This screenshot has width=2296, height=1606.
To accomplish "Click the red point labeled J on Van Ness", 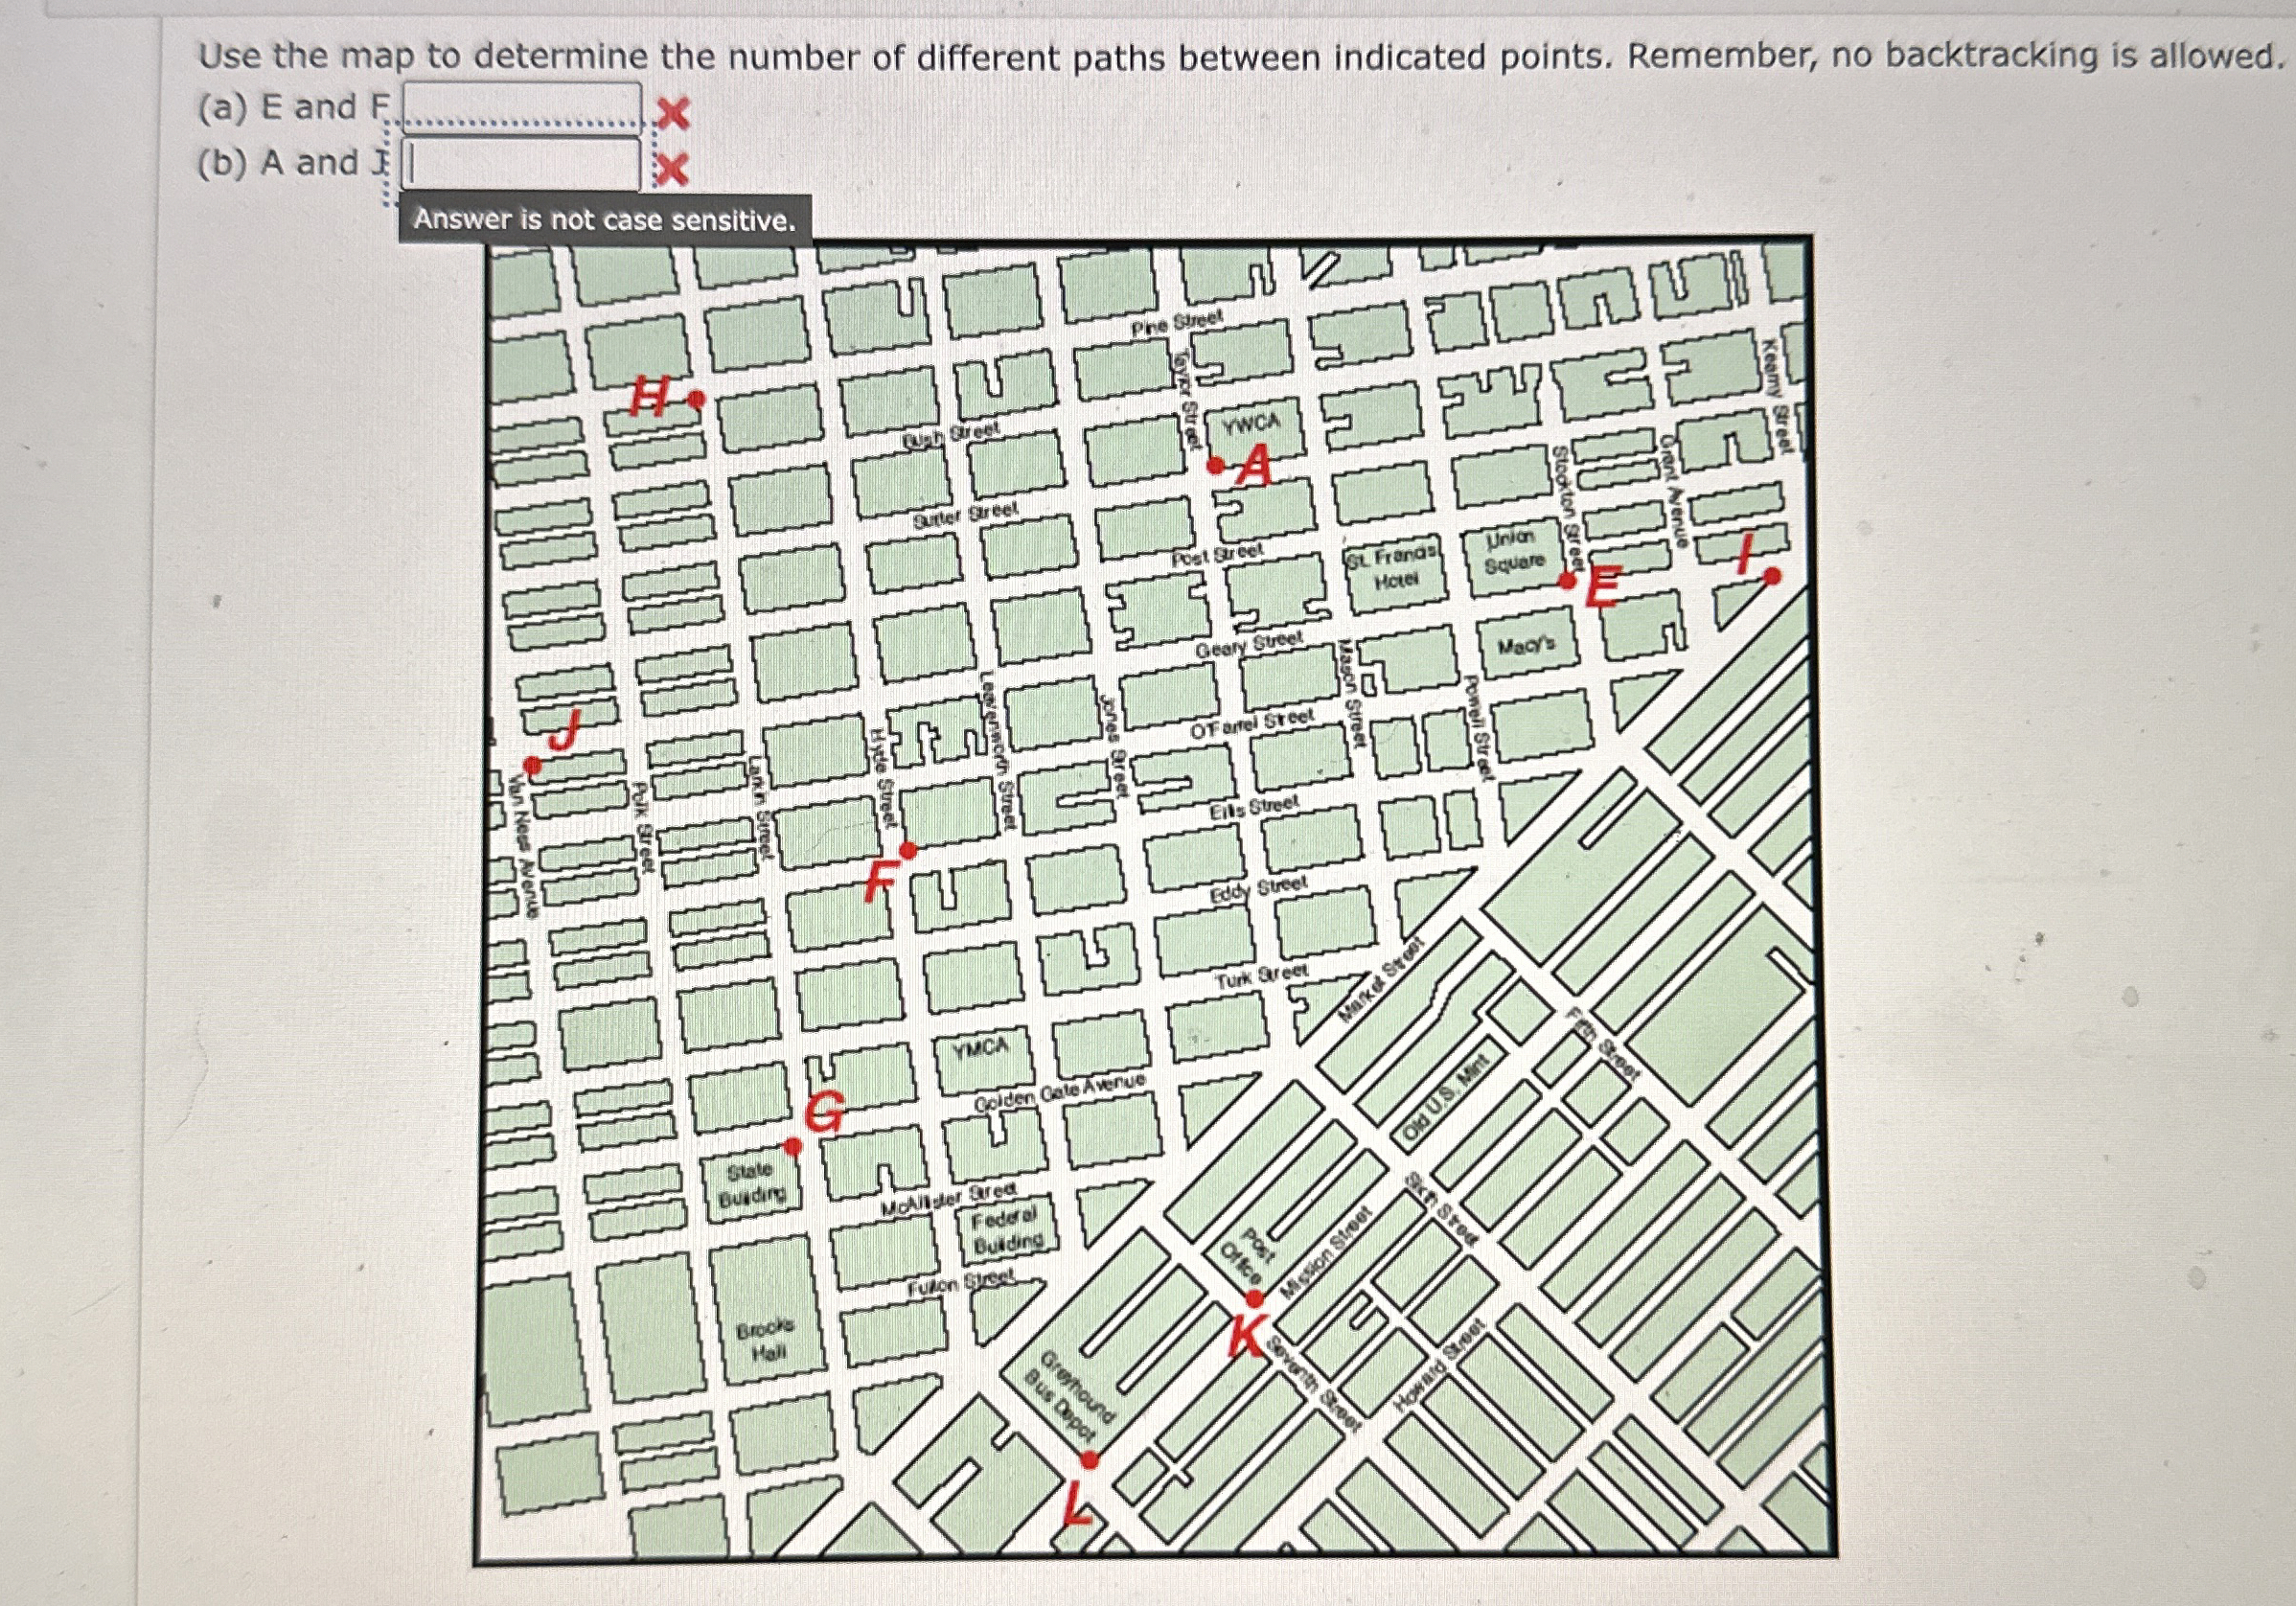I will 533,766.
